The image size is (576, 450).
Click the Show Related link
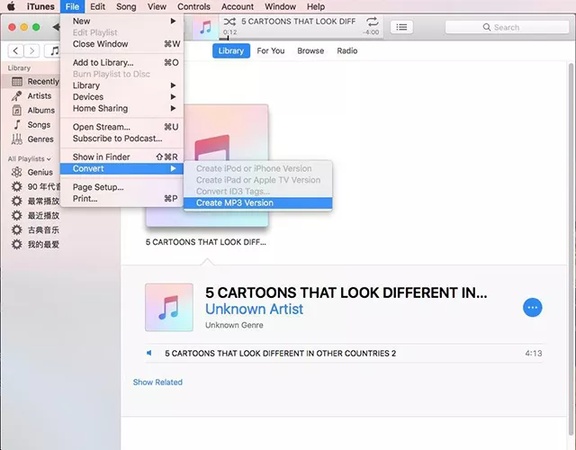(158, 382)
